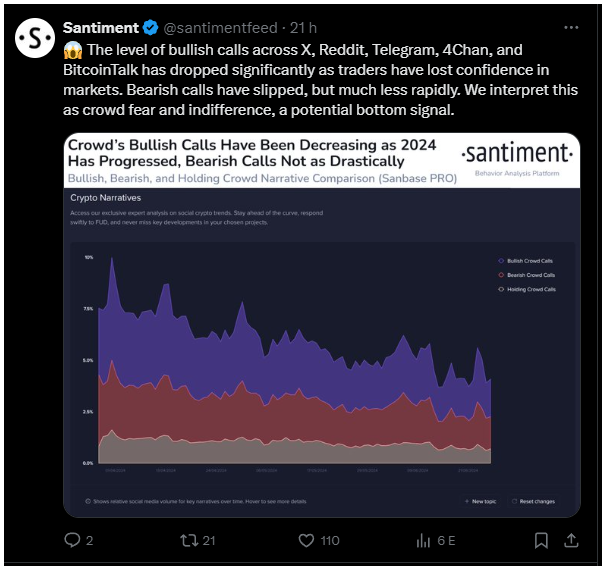Click the blue verified badge

pyautogui.click(x=150, y=28)
